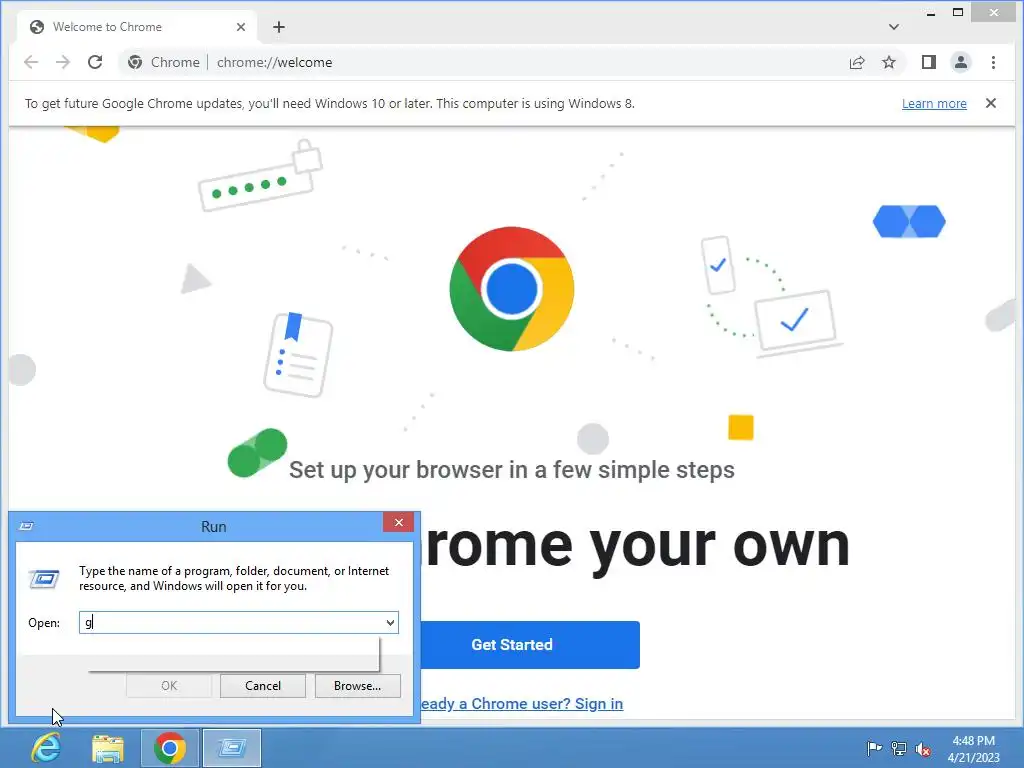Image resolution: width=1024 pixels, height=768 pixels.
Task: Close the Welcome to Chrome tab
Action: click(241, 27)
